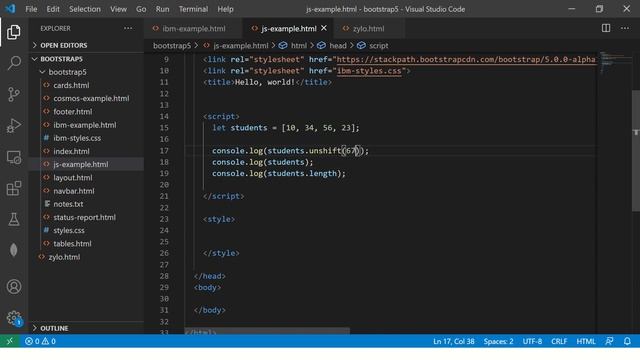Expand the OPEN EDITORS section
The image size is (640, 360).
click(64, 45)
